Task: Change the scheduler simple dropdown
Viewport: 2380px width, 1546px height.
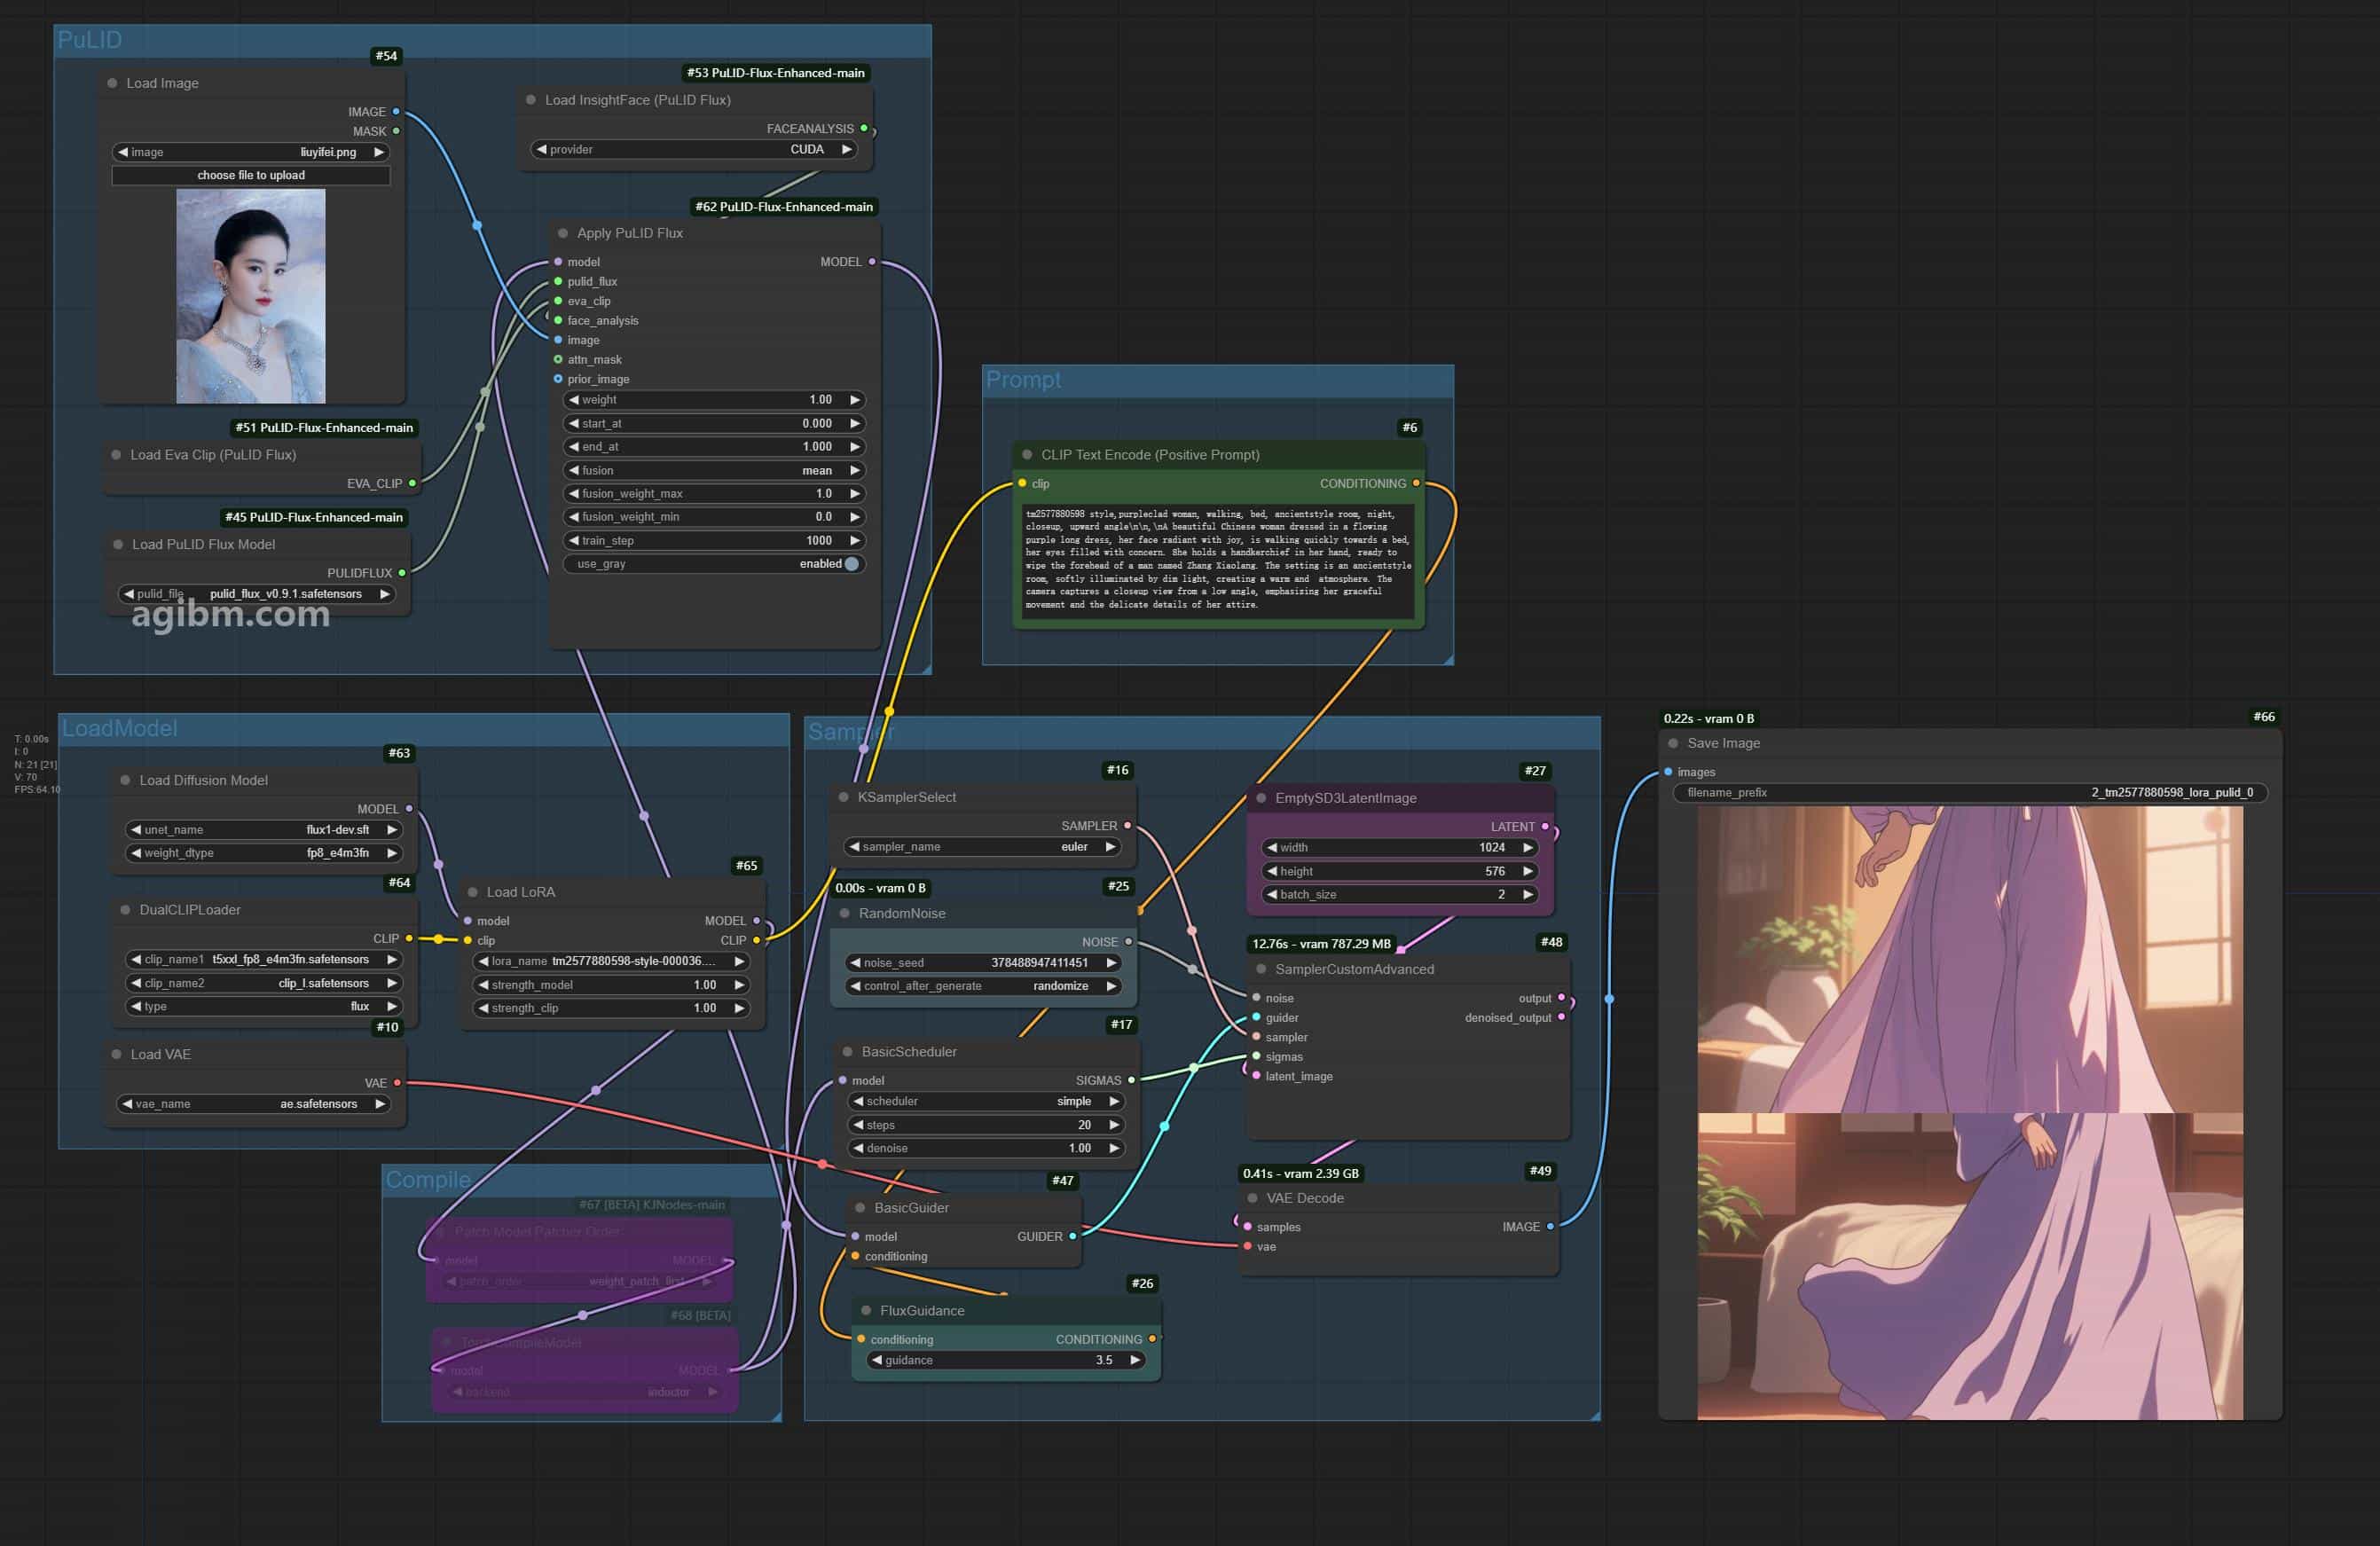Action: pos(985,1102)
